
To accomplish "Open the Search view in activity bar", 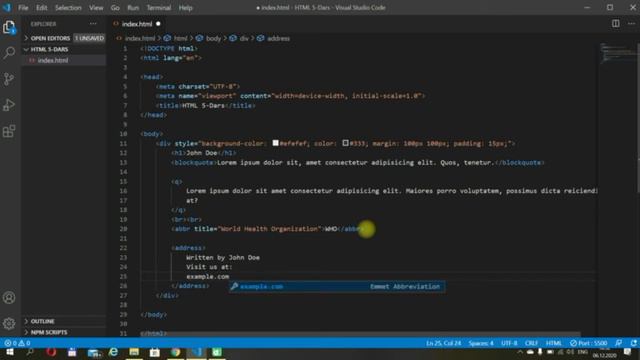I will pyautogui.click(x=9, y=53).
